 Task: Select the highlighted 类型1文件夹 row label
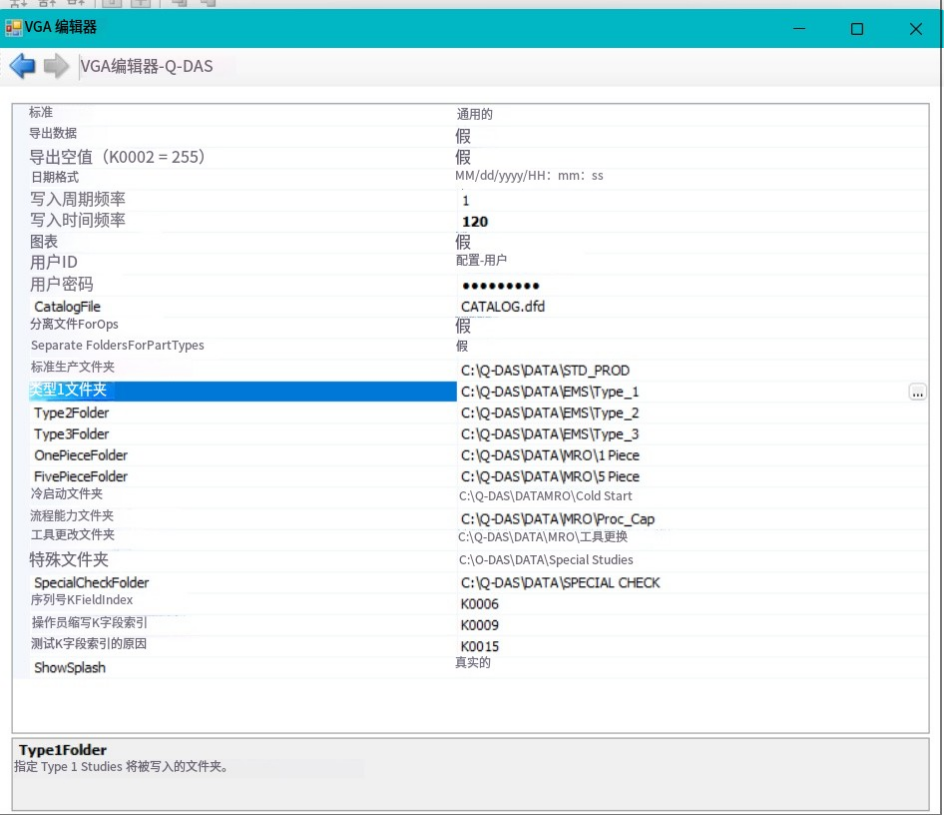click(x=68, y=390)
